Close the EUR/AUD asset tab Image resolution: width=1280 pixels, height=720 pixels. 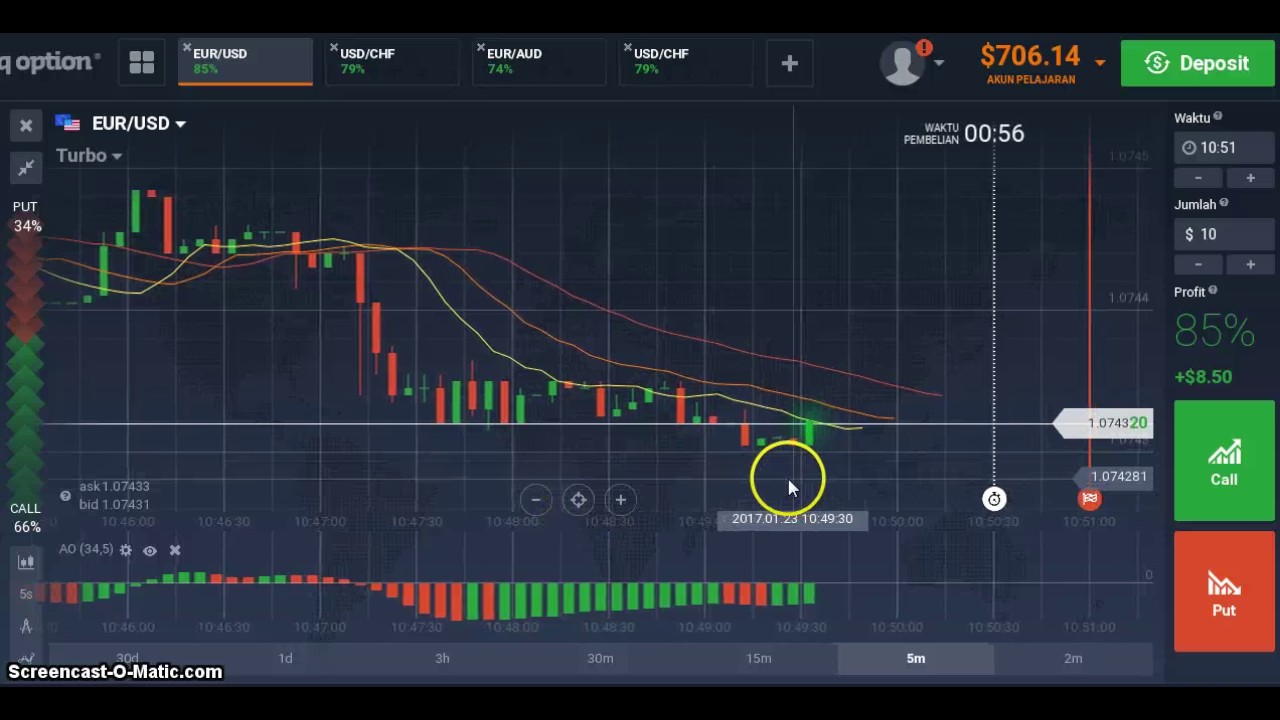click(480, 48)
